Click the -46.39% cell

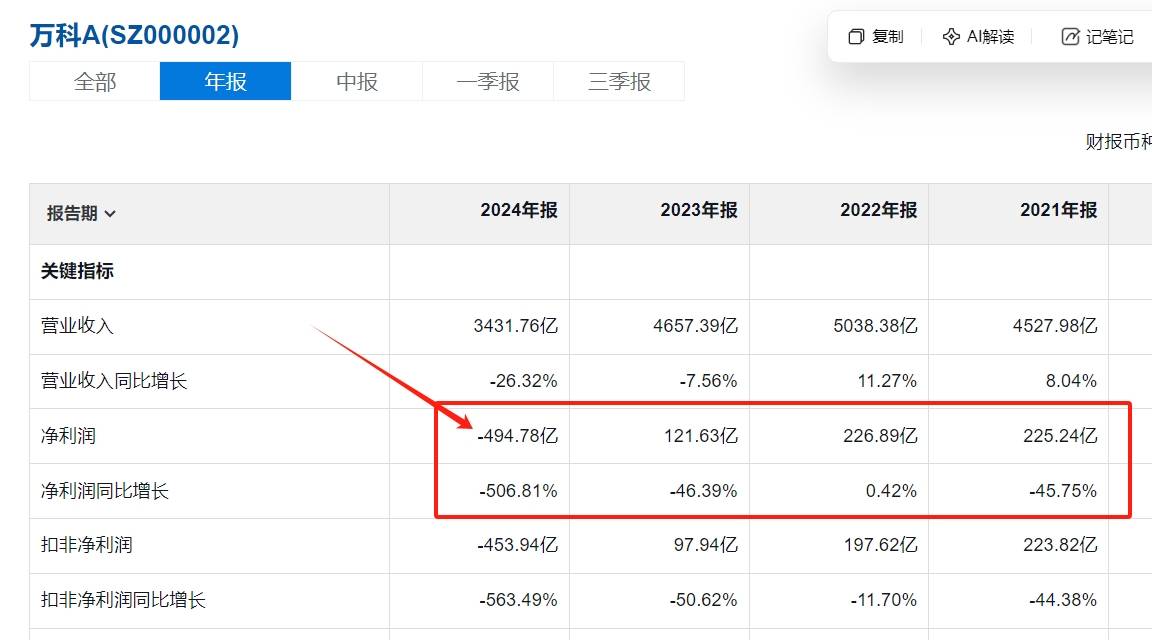[704, 491]
